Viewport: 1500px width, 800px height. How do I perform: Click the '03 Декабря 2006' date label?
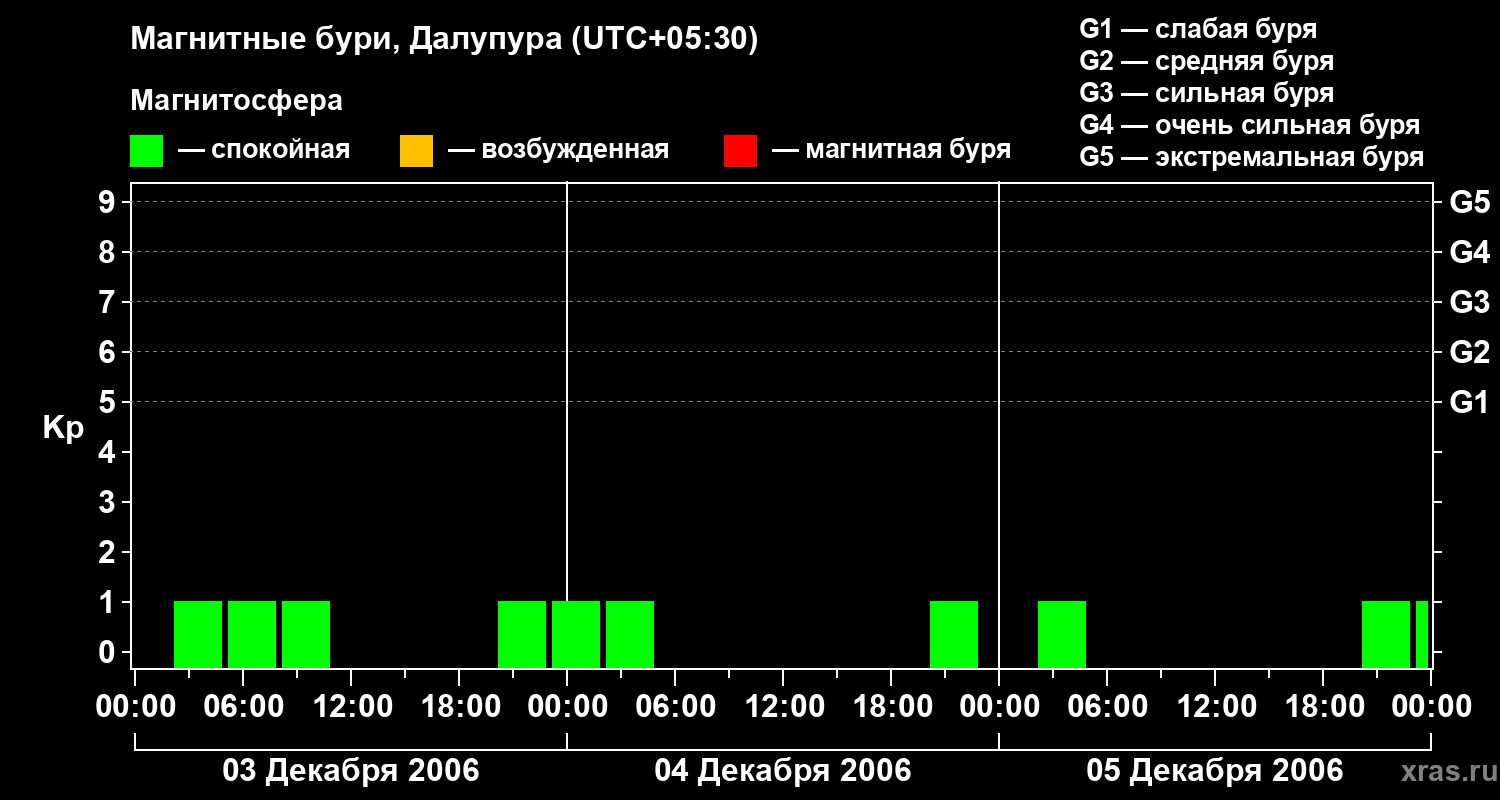pos(351,771)
